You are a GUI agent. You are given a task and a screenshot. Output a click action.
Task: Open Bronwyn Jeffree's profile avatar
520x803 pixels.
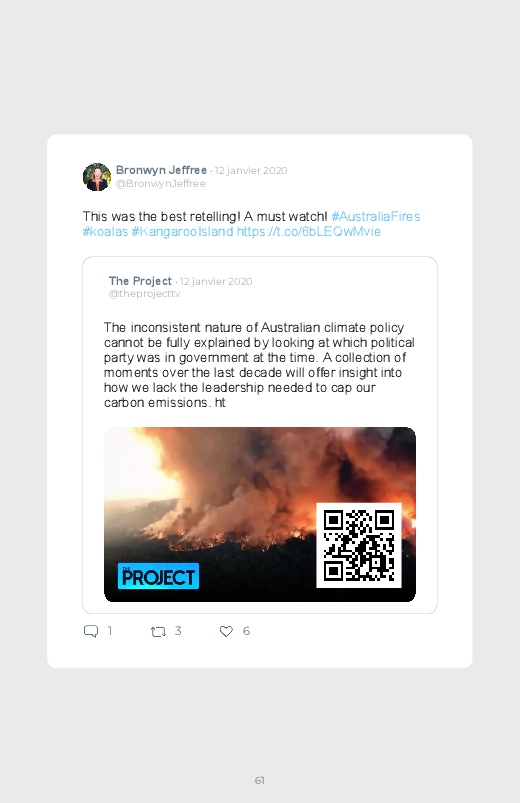coord(97,177)
